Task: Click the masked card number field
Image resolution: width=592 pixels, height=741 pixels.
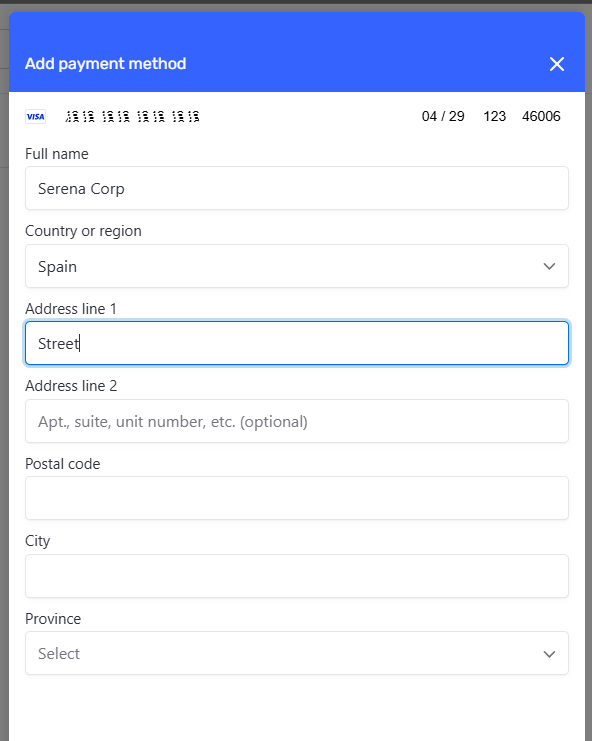Action: [132, 116]
